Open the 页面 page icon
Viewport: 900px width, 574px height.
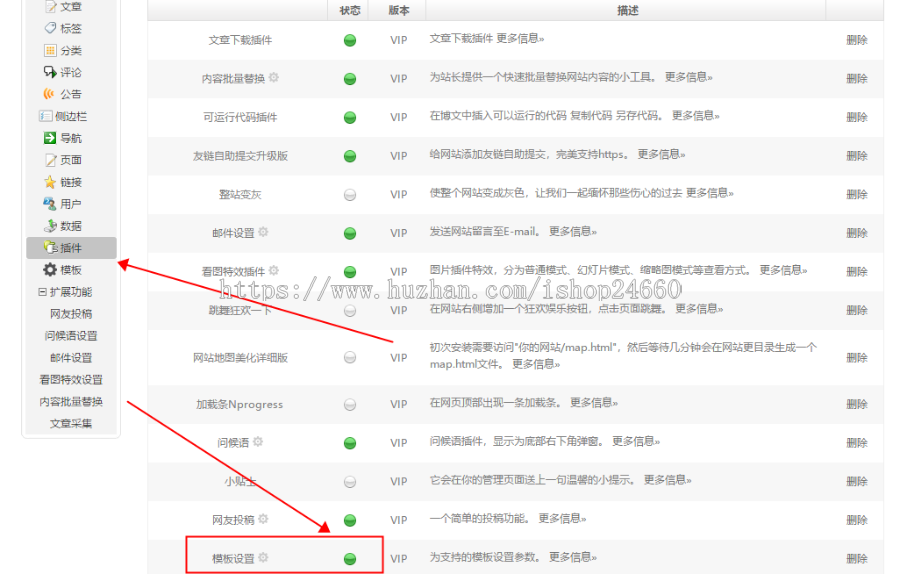point(51,160)
